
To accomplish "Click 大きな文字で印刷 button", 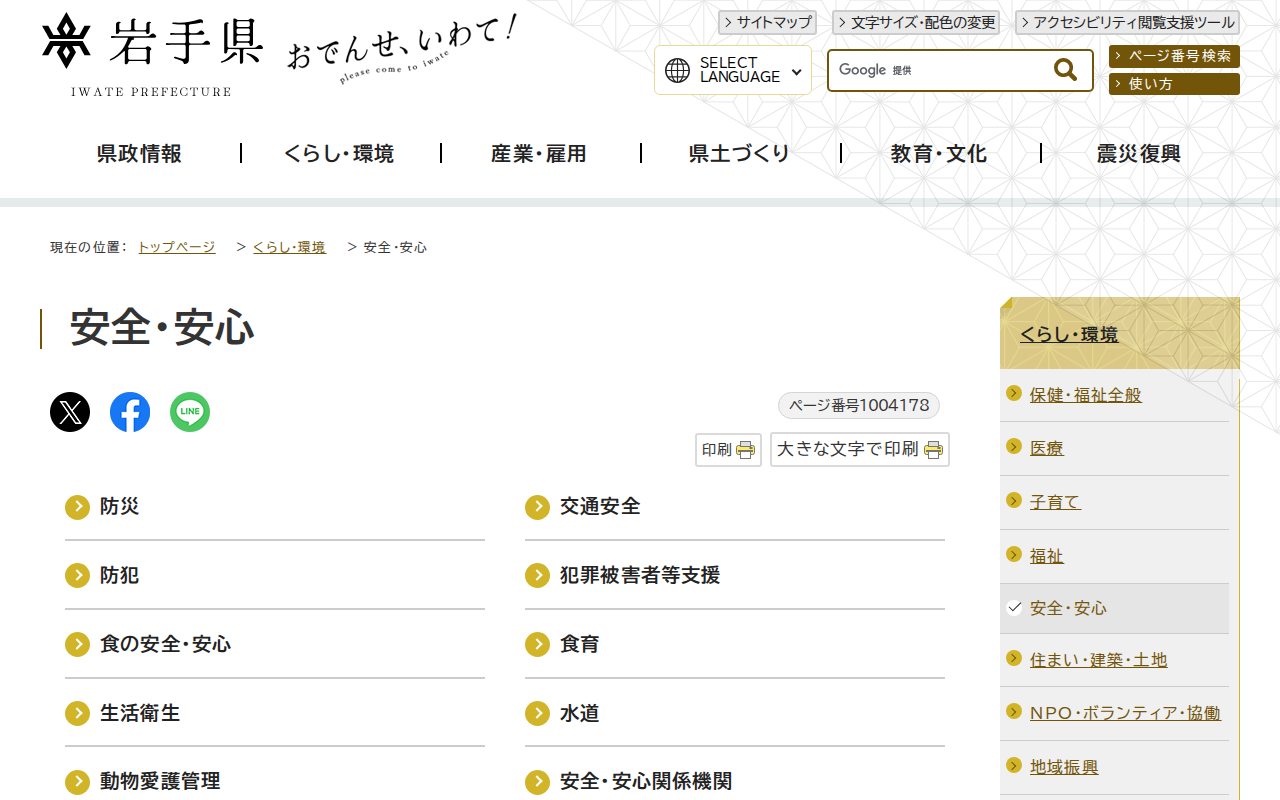I will pyautogui.click(x=860, y=450).
